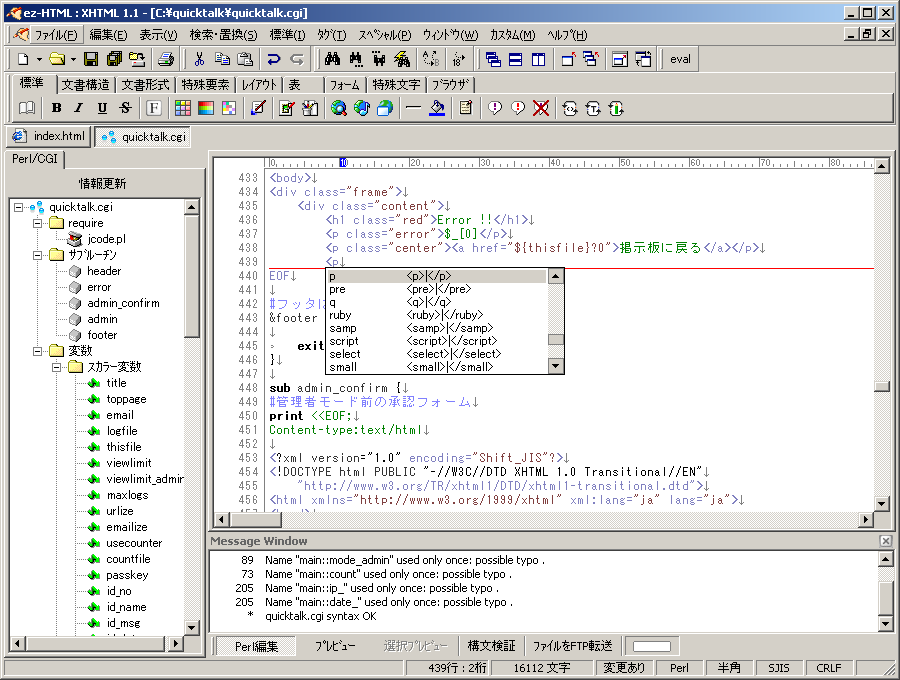Open the 編集(E) menu
Image resolution: width=900 pixels, height=680 pixels.
point(108,35)
